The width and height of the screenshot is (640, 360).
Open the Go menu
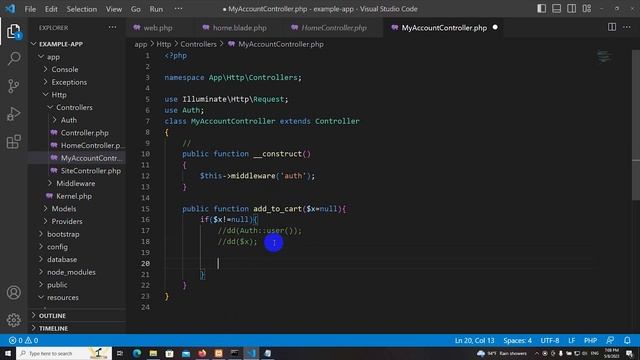[136, 9]
